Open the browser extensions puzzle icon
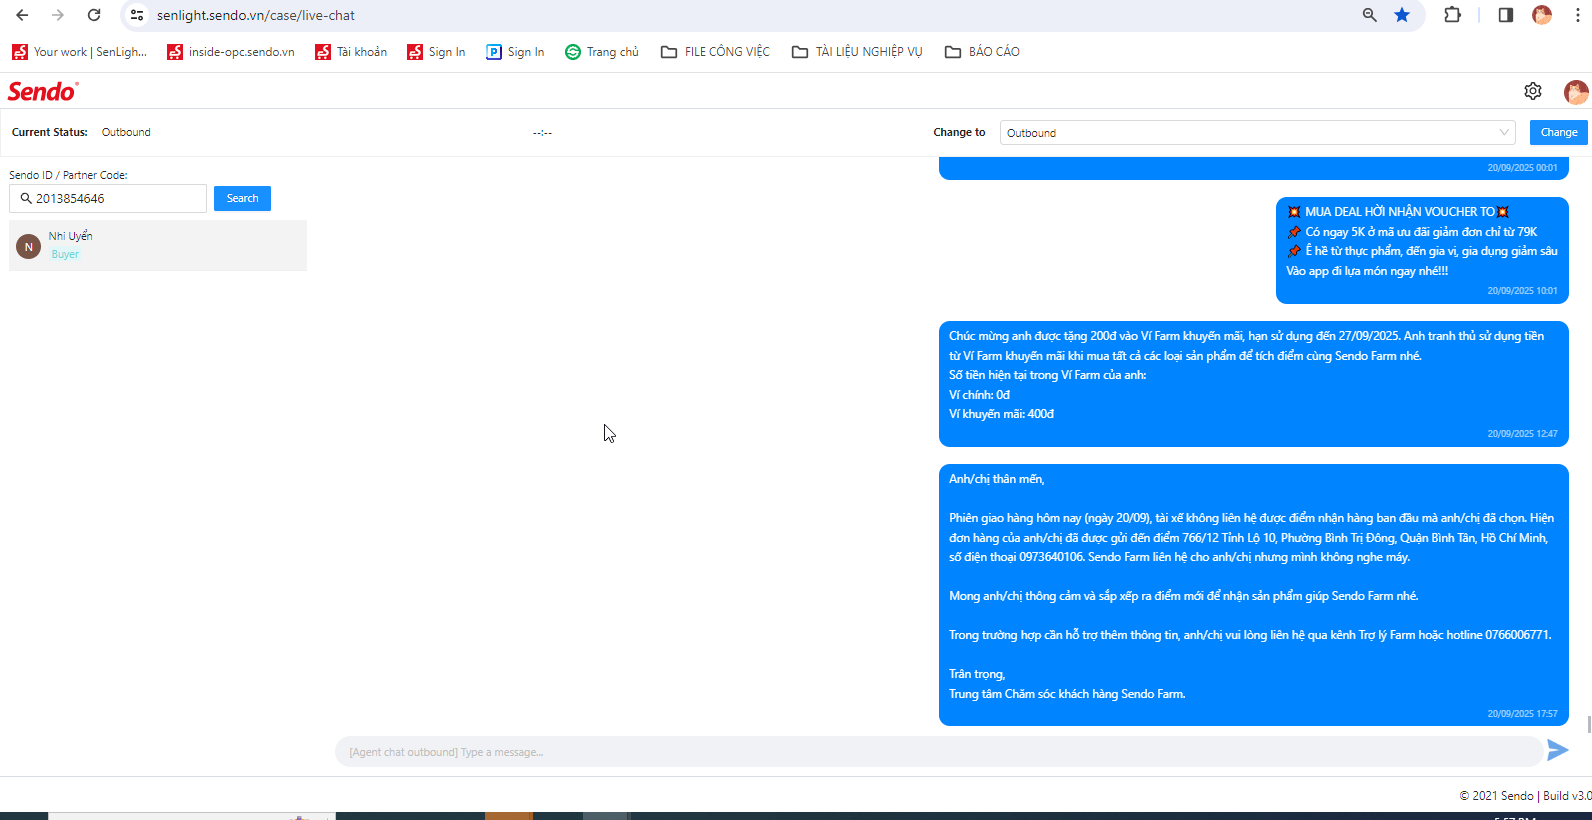This screenshot has height=820, width=1592. pos(1453,15)
